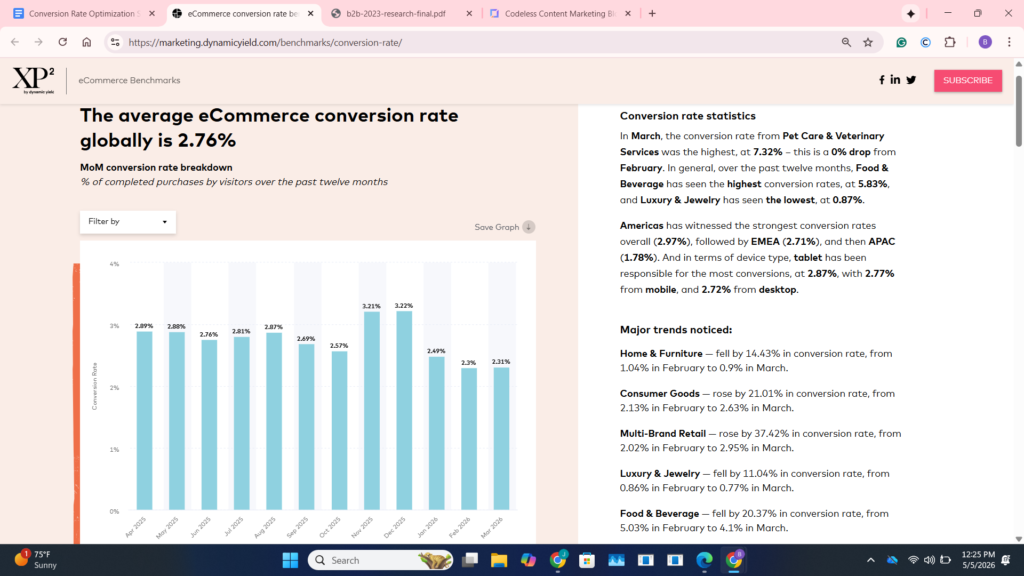Click the Dec 2025 bar showing 3.22%
This screenshot has width=1024, height=576.
[x=404, y=411]
